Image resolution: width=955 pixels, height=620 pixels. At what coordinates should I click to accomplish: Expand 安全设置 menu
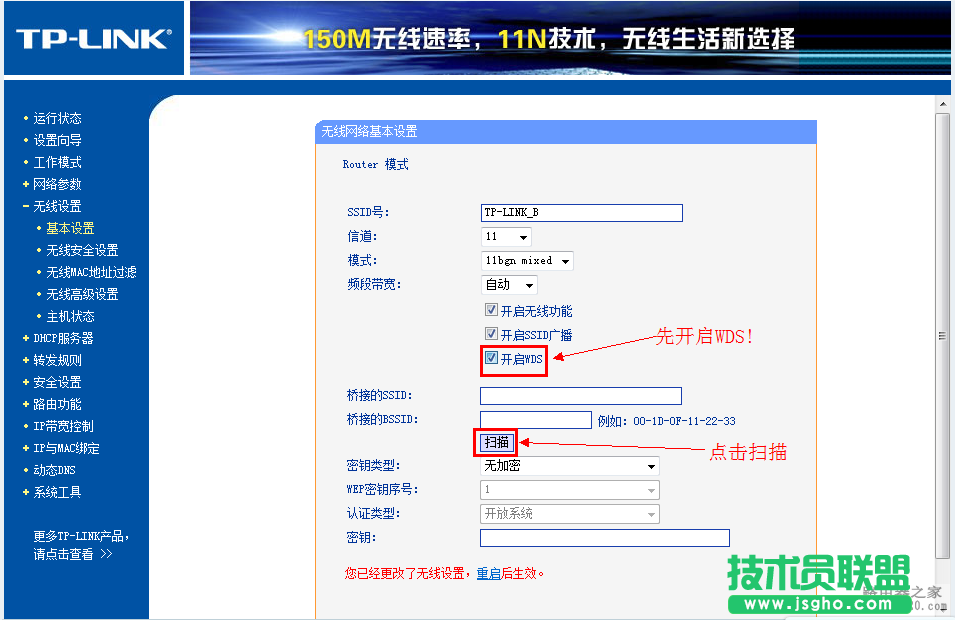(x=57, y=382)
